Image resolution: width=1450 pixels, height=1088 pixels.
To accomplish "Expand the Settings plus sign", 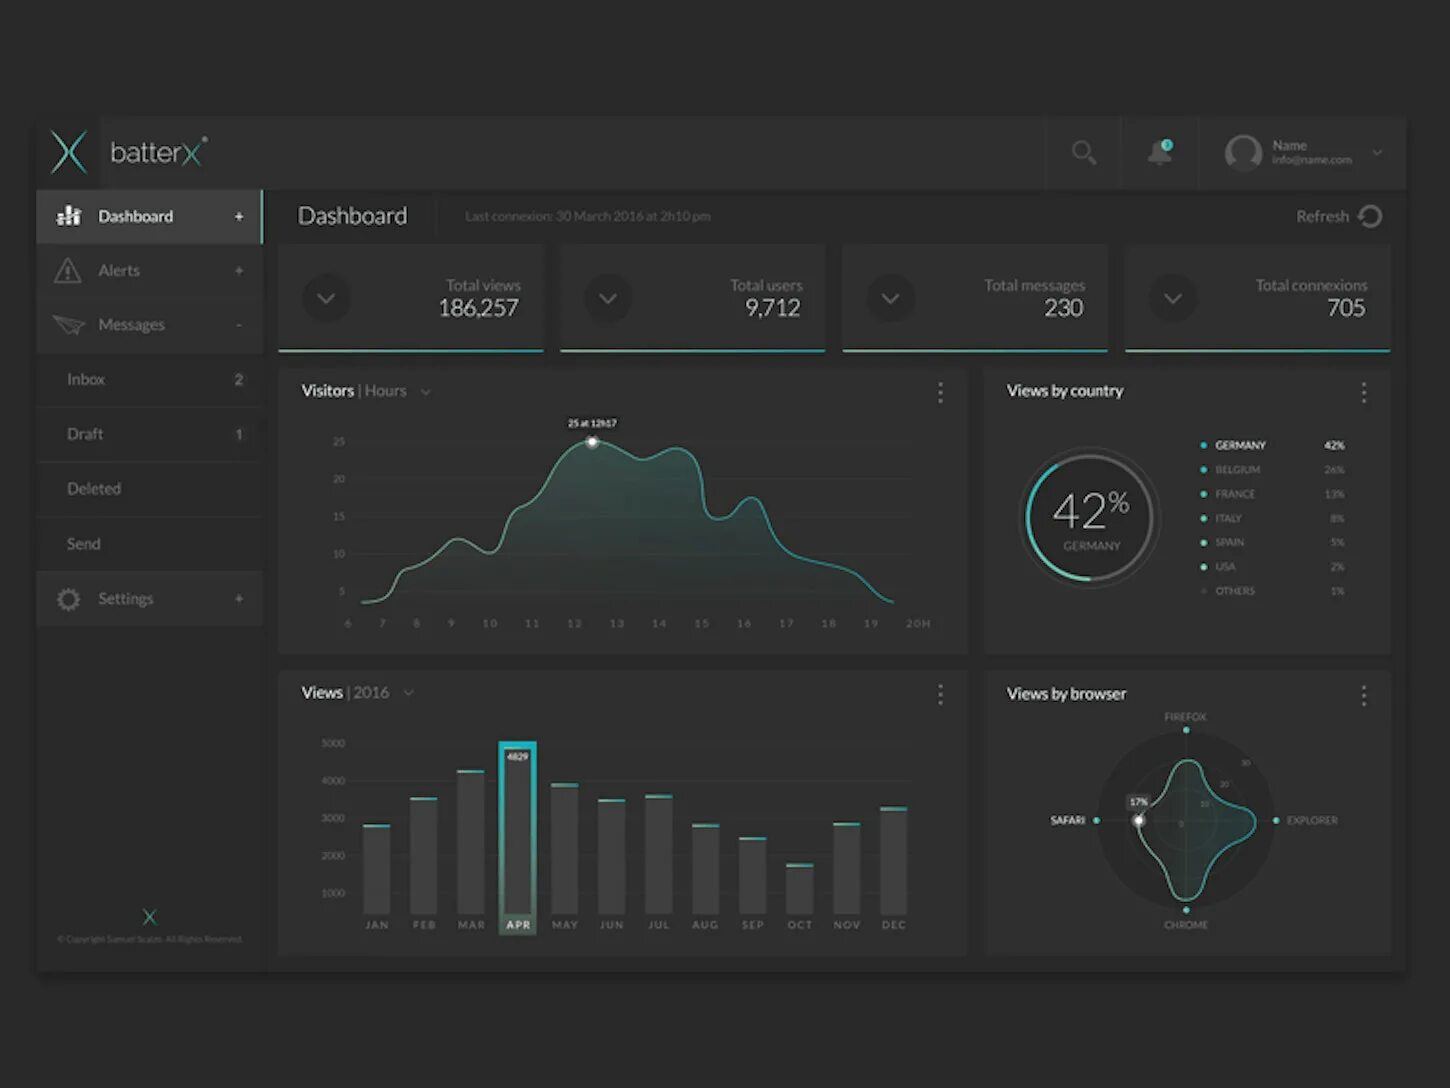I will (x=239, y=599).
